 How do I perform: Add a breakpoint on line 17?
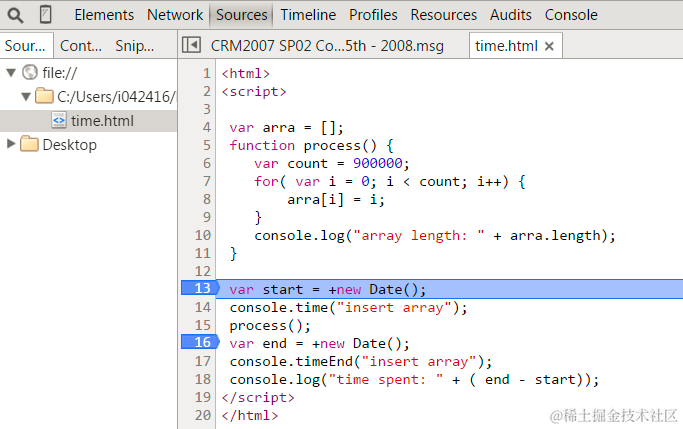click(203, 361)
